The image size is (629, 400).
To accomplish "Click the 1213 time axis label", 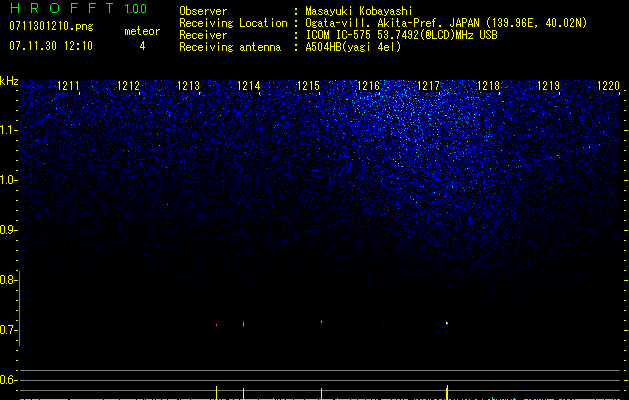I will (x=188, y=86).
